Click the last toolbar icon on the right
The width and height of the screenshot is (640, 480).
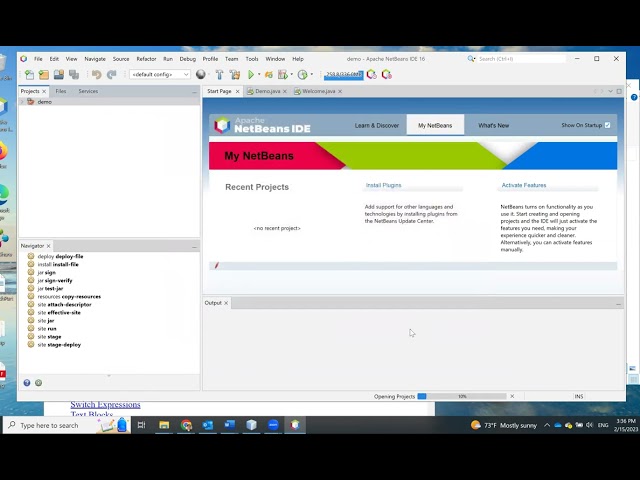click(x=387, y=74)
